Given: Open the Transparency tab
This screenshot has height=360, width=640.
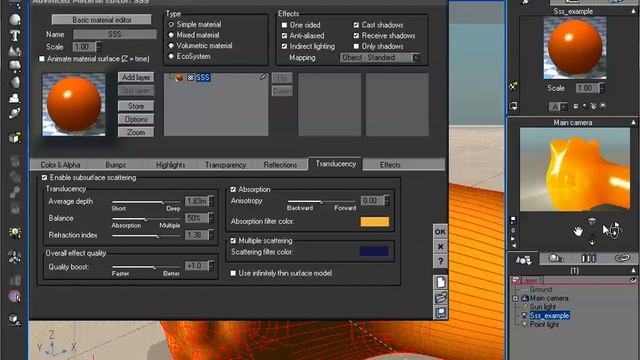Looking at the screenshot, I should (225, 165).
